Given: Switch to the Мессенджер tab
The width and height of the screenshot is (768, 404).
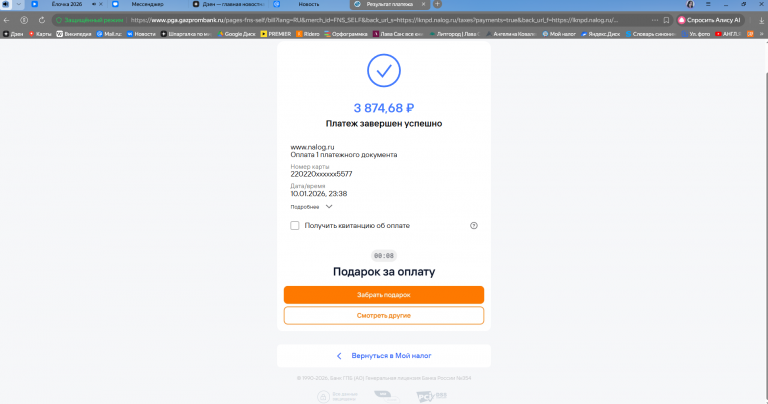Looking at the screenshot, I should point(147,4).
